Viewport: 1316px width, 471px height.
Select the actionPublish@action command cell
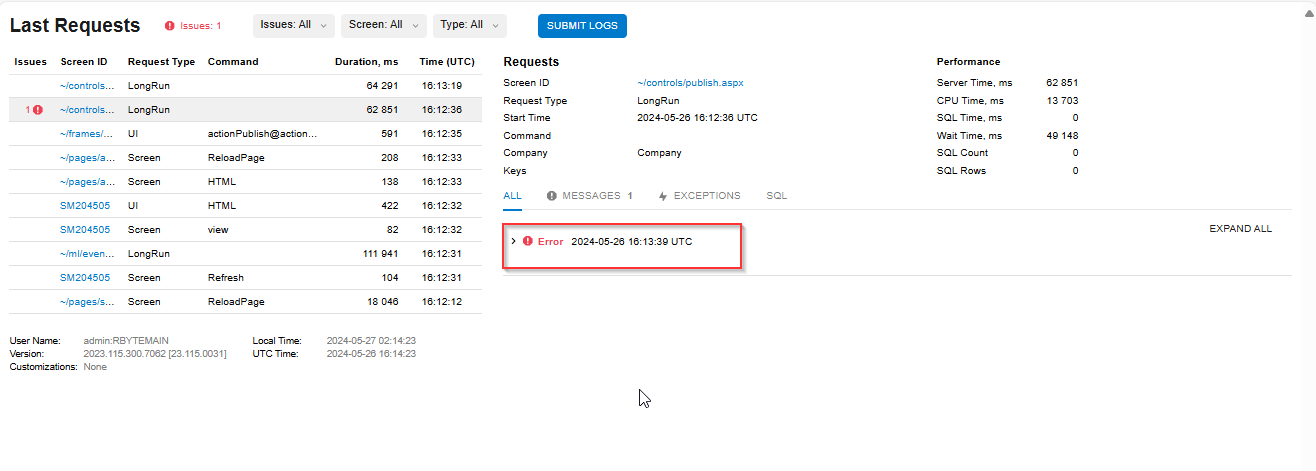[x=262, y=134]
